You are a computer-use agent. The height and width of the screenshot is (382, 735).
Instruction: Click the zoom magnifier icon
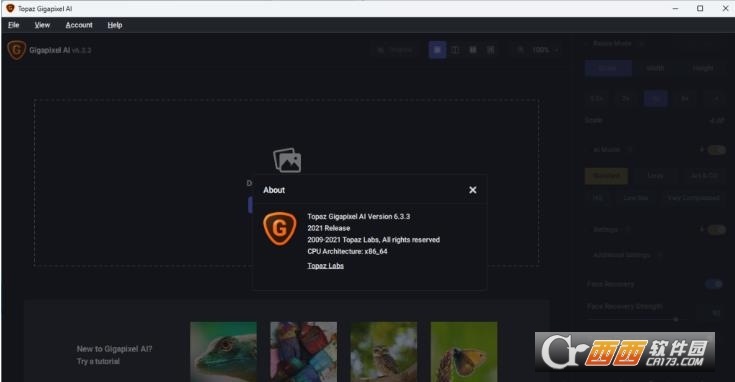coord(520,50)
